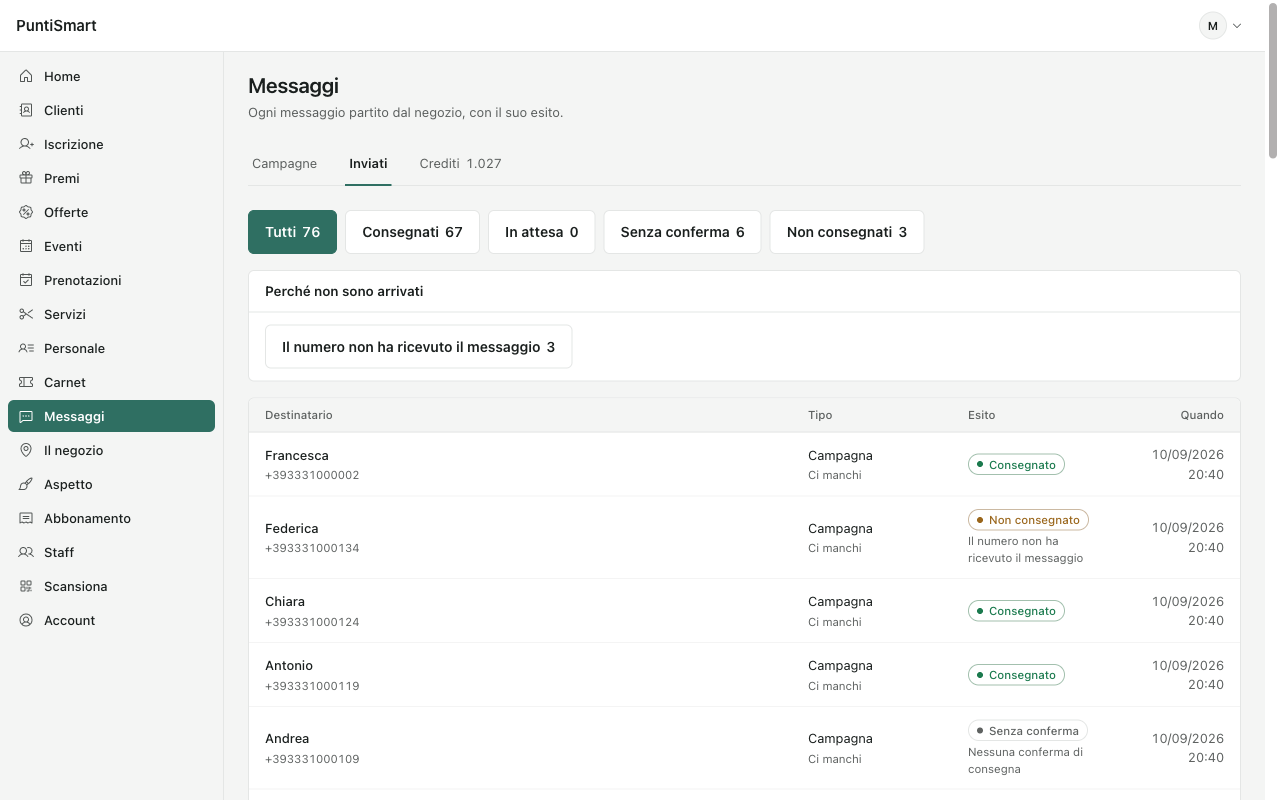This screenshot has height=800, width=1280.
Task: Click the Tipo column header
Action: (x=820, y=415)
